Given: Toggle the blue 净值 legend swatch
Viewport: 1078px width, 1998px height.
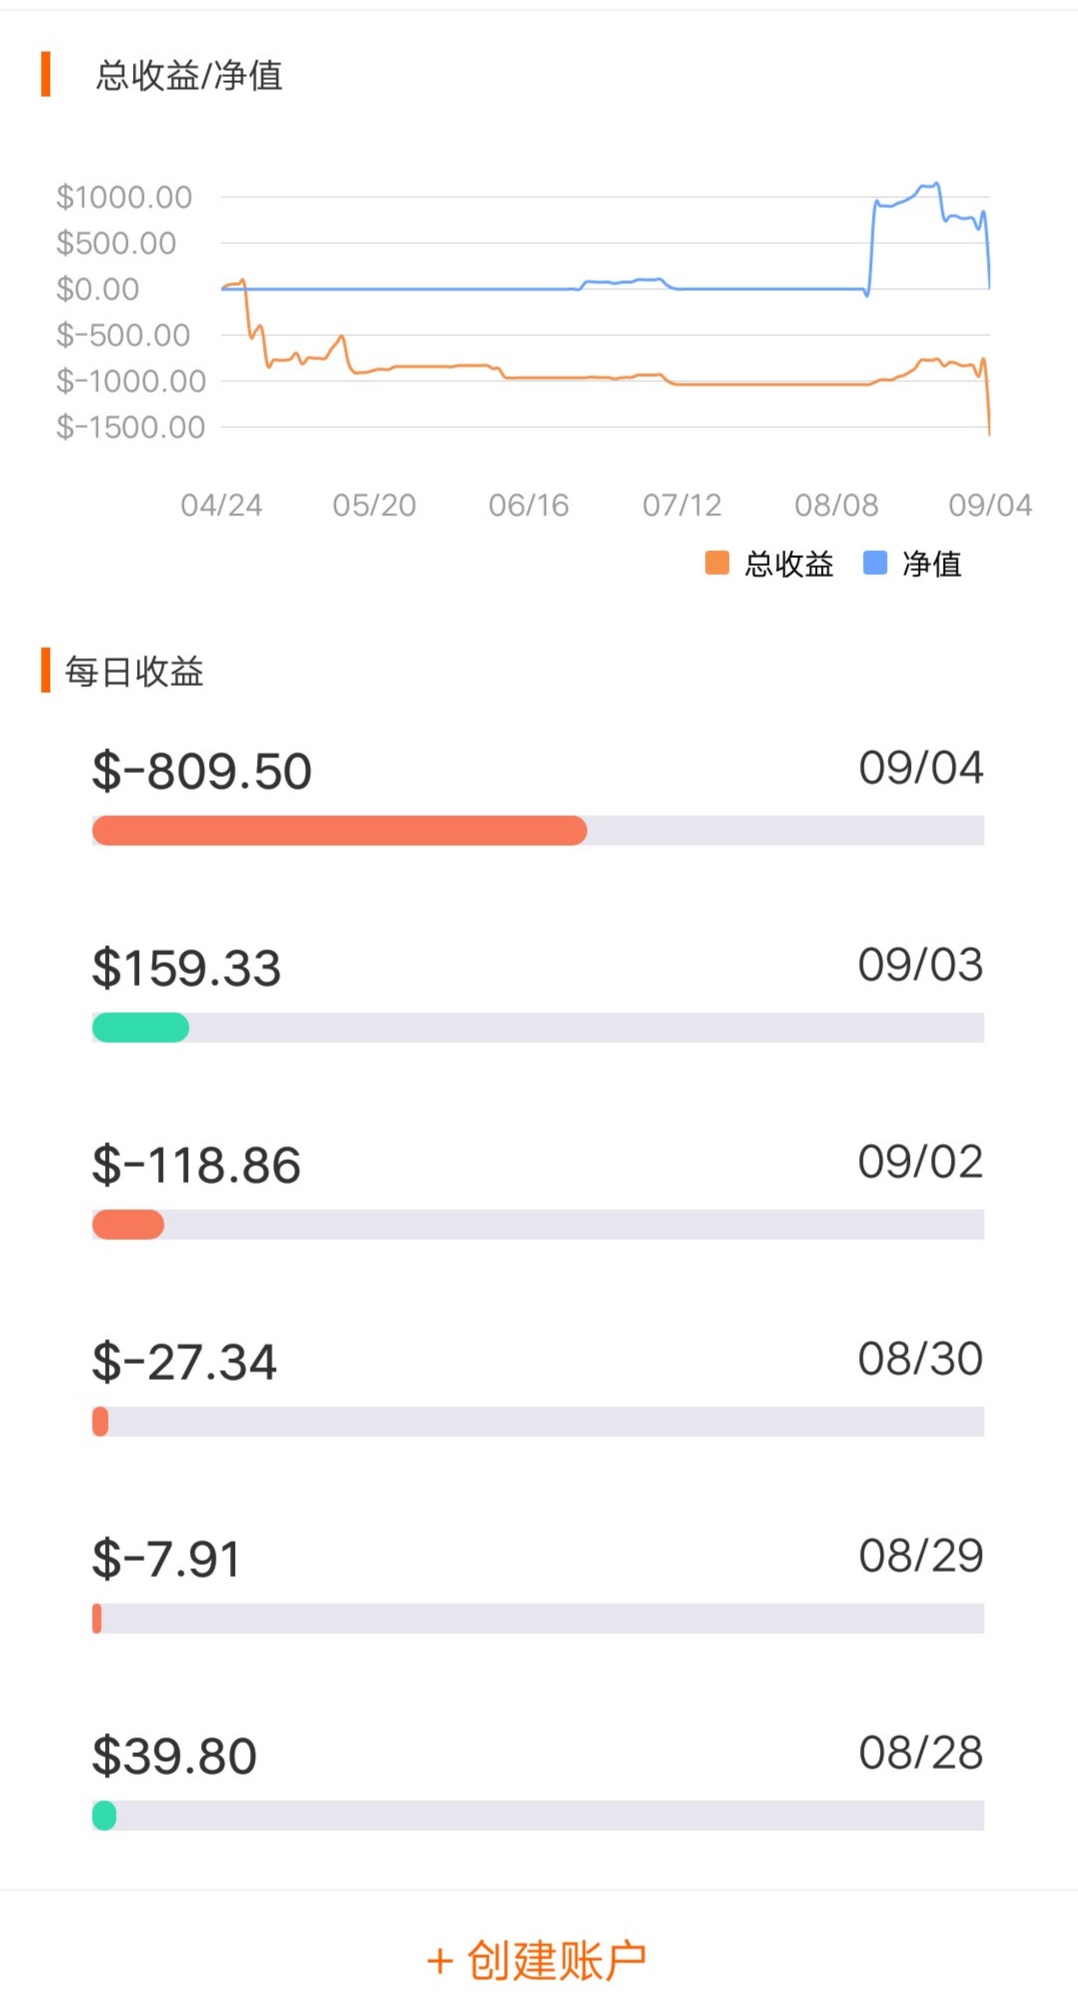Looking at the screenshot, I should pos(875,563).
